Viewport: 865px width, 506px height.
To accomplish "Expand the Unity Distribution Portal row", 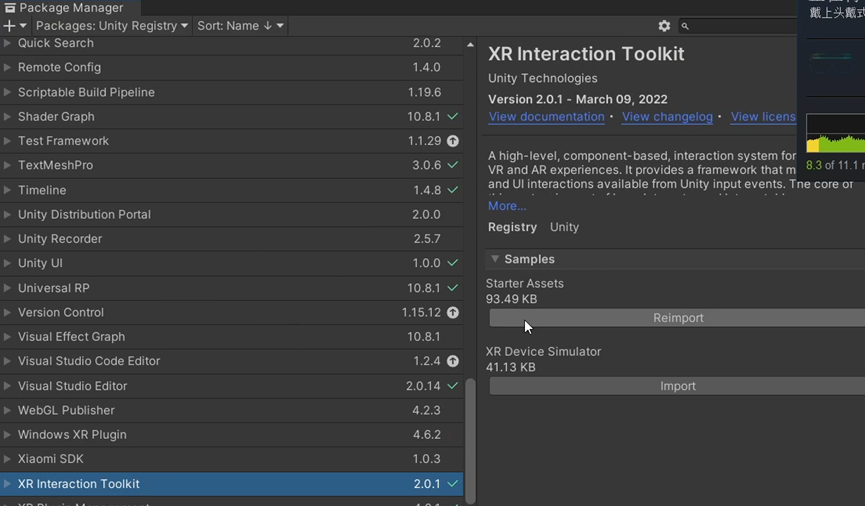I will point(7,214).
